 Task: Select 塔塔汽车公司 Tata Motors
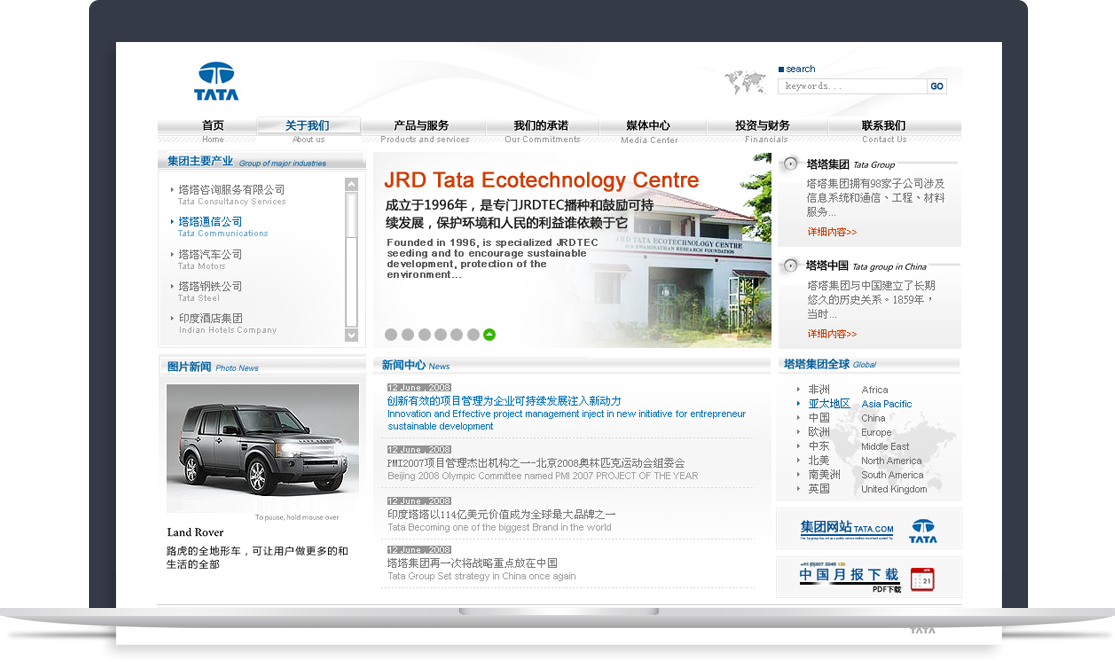[x=210, y=259]
